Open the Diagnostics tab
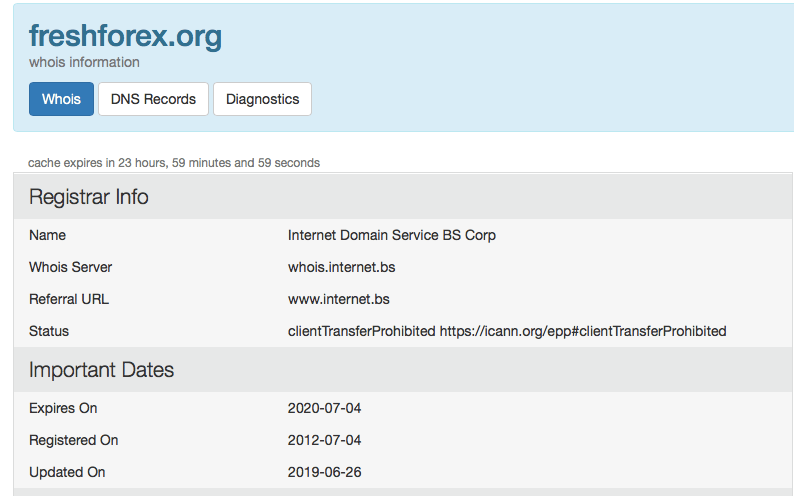Screen dimensions: 794x496 262,99
